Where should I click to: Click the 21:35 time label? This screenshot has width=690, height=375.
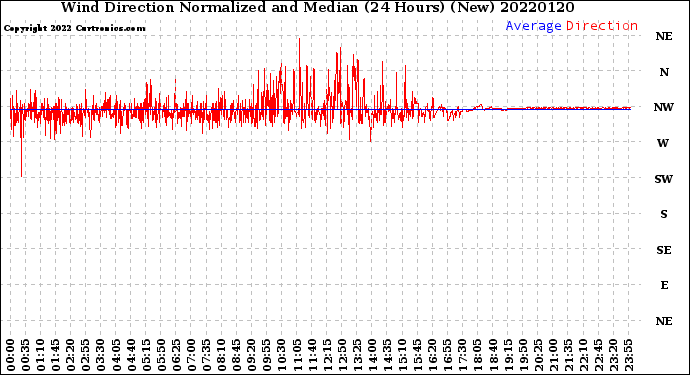[x=568, y=355]
